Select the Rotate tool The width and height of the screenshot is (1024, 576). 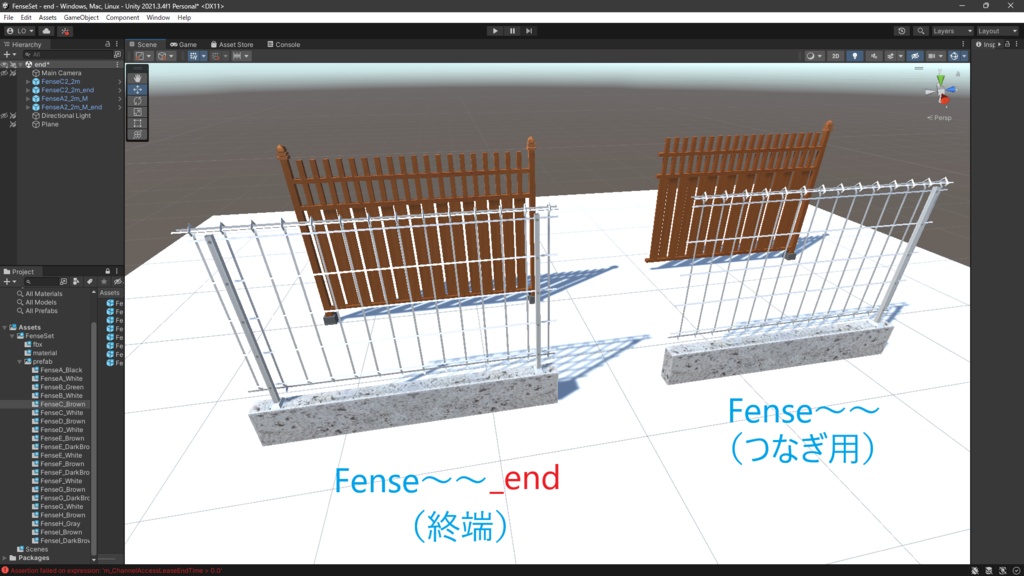pyautogui.click(x=137, y=100)
